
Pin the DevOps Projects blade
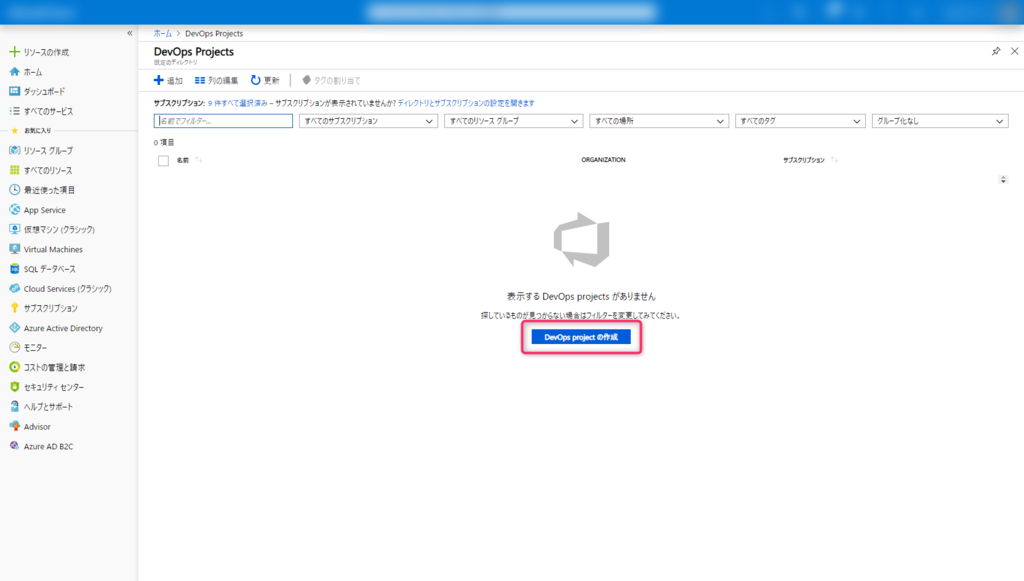click(996, 51)
